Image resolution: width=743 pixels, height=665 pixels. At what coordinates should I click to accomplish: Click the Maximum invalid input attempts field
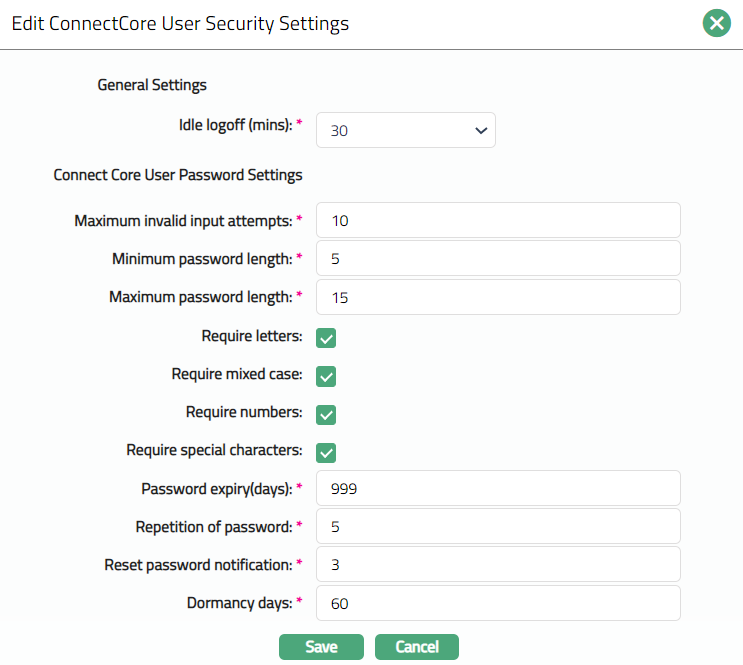pyautogui.click(x=497, y=220)
